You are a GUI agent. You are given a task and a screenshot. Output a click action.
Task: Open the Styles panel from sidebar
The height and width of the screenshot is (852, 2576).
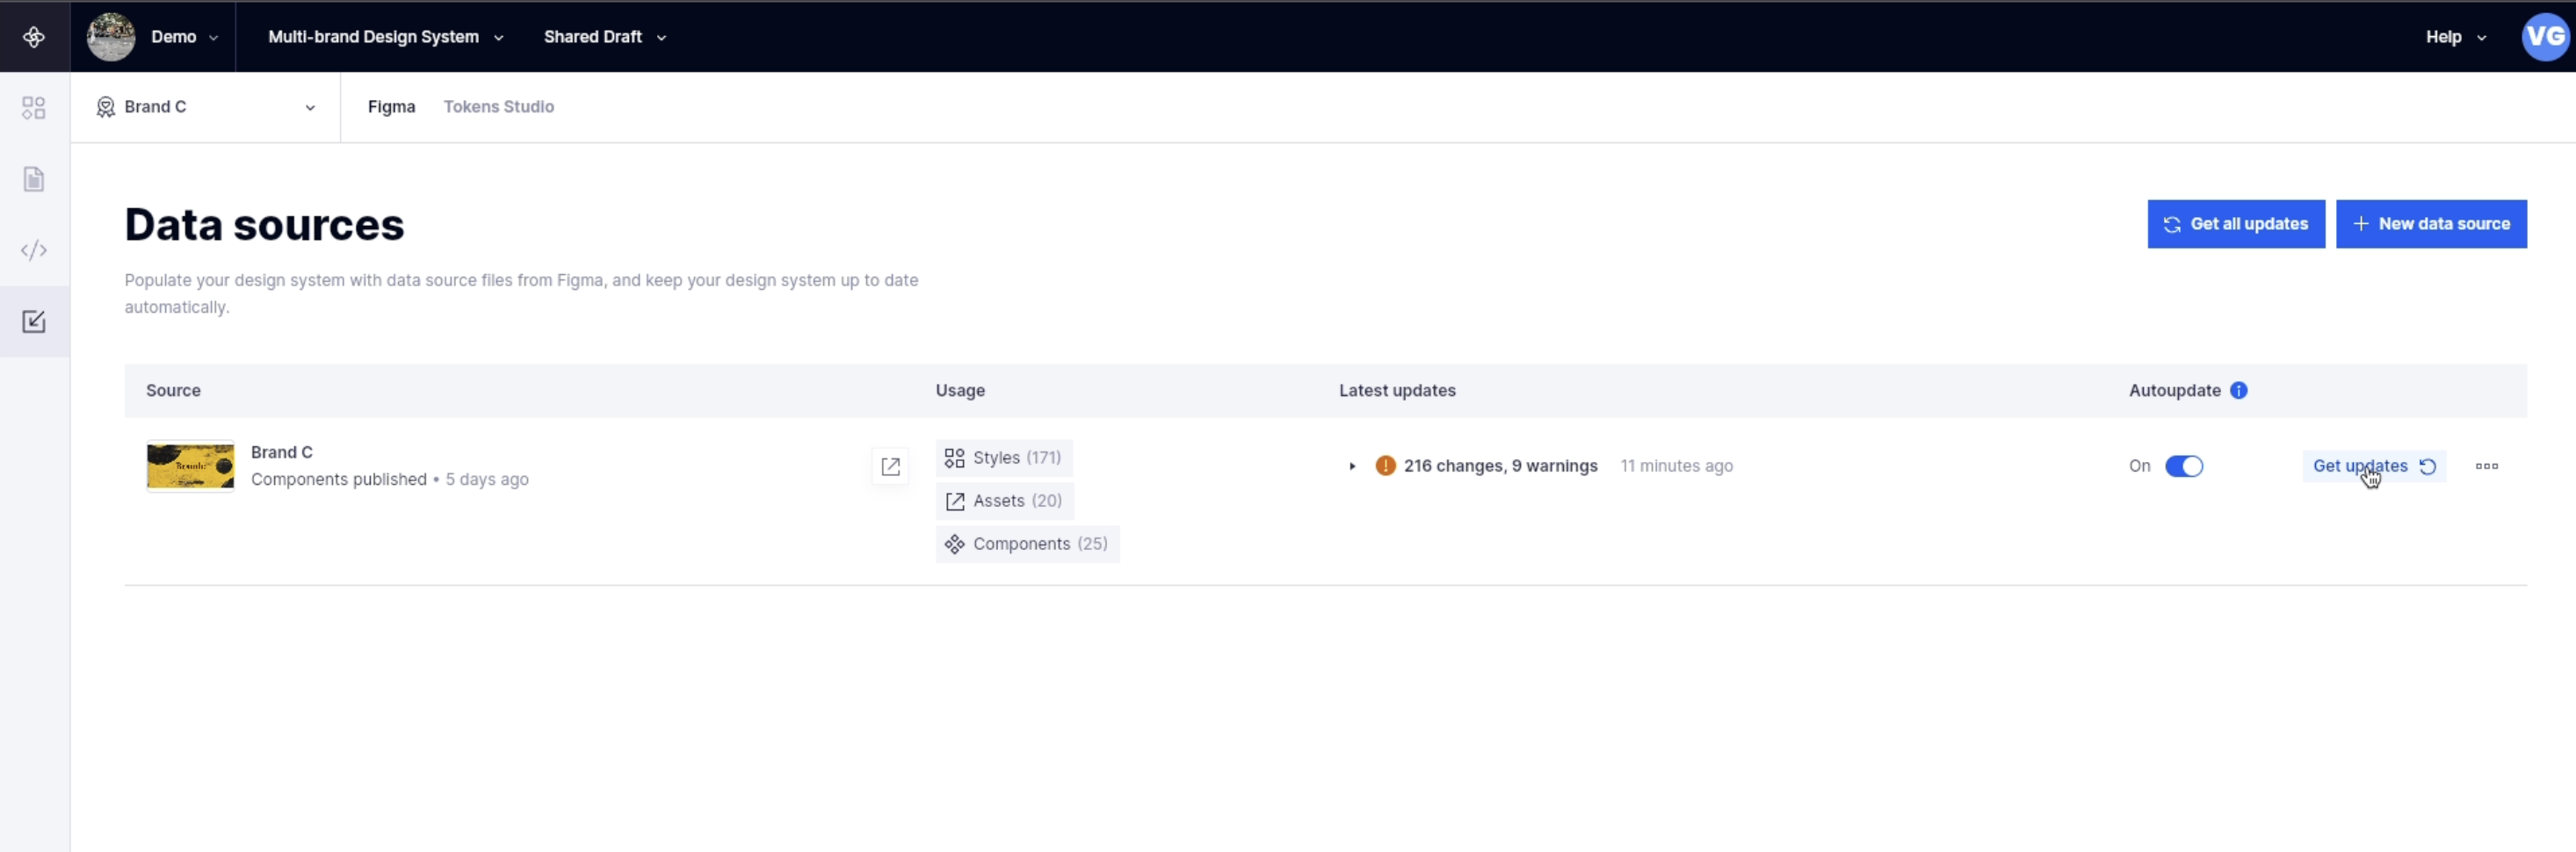33,107
